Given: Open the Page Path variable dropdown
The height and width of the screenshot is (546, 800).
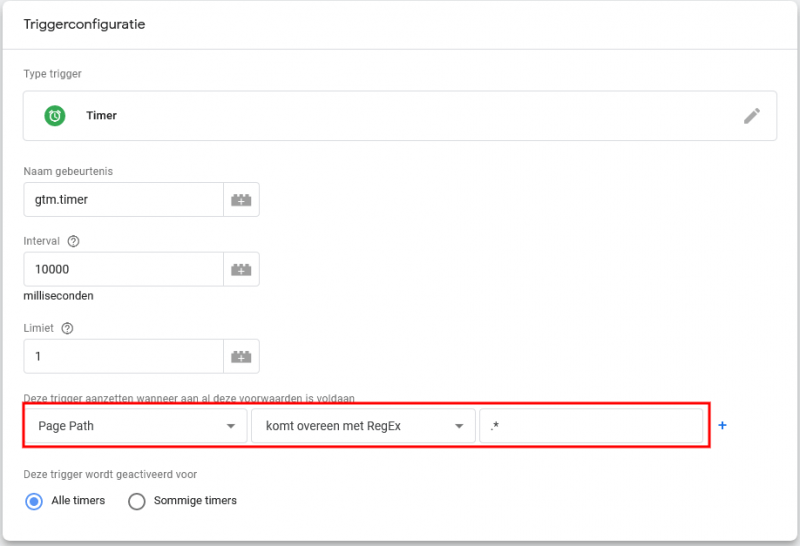Looking at the screenshot, I should pyautogui.click(x=136, y=426).
